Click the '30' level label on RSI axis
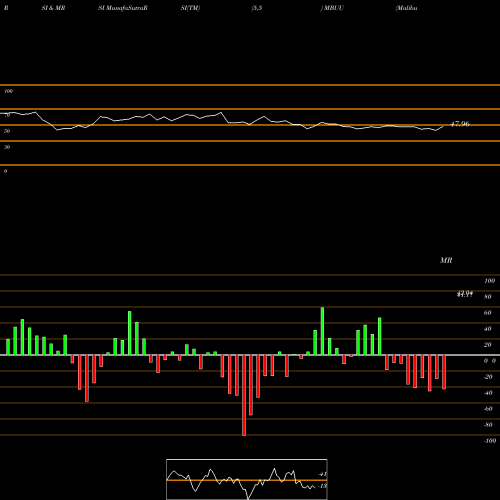500x500 pixels. click(7, 147)
